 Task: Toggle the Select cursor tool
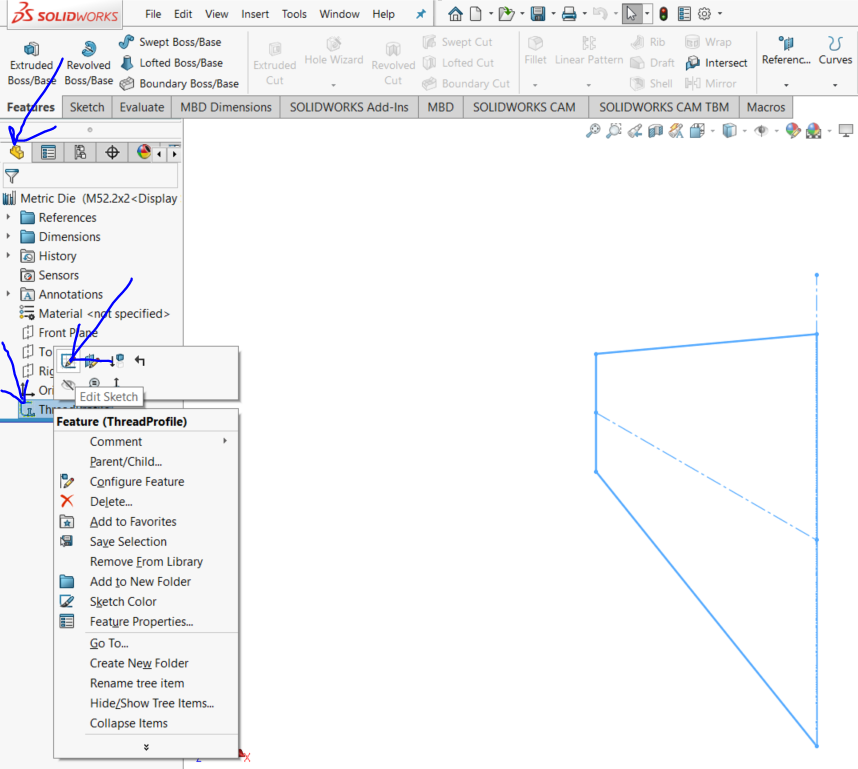[x=631, y=14]
